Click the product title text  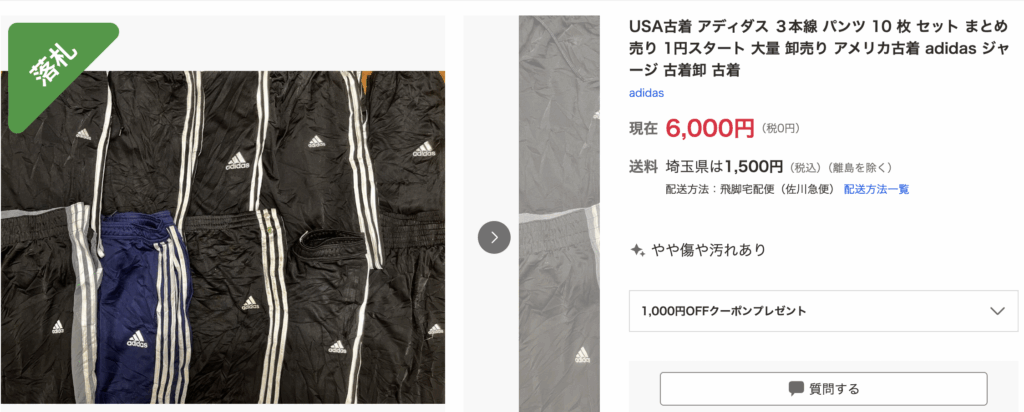tap(823, 49)
